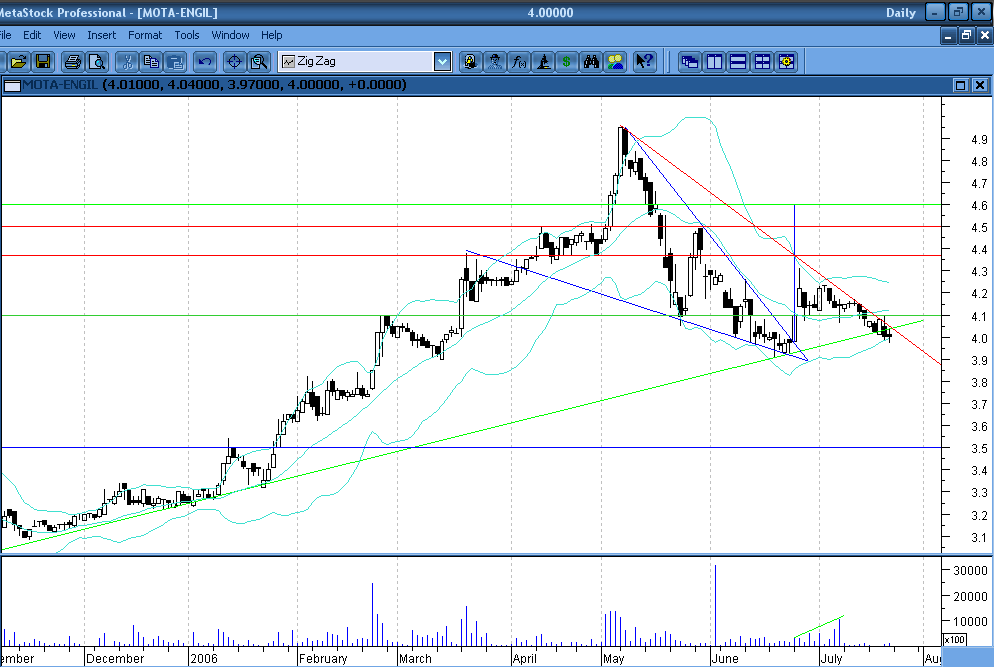
Task: Click the 10000 volume axis label
Action: 971,622
